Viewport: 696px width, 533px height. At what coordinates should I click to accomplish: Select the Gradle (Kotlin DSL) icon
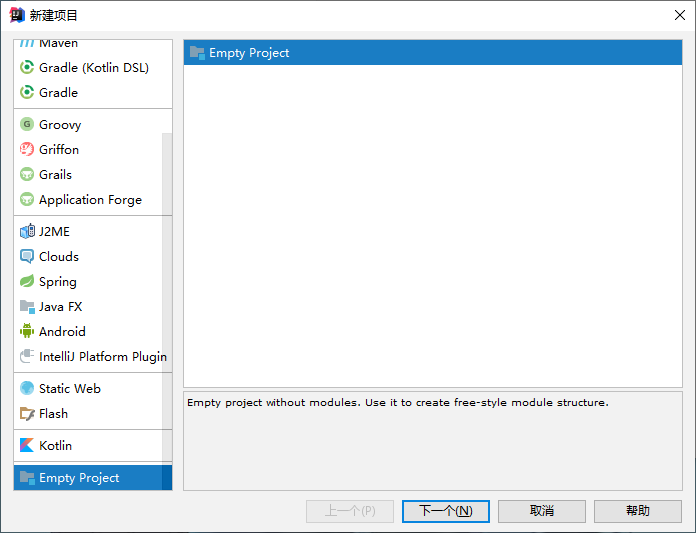click(x=27, y=67)
